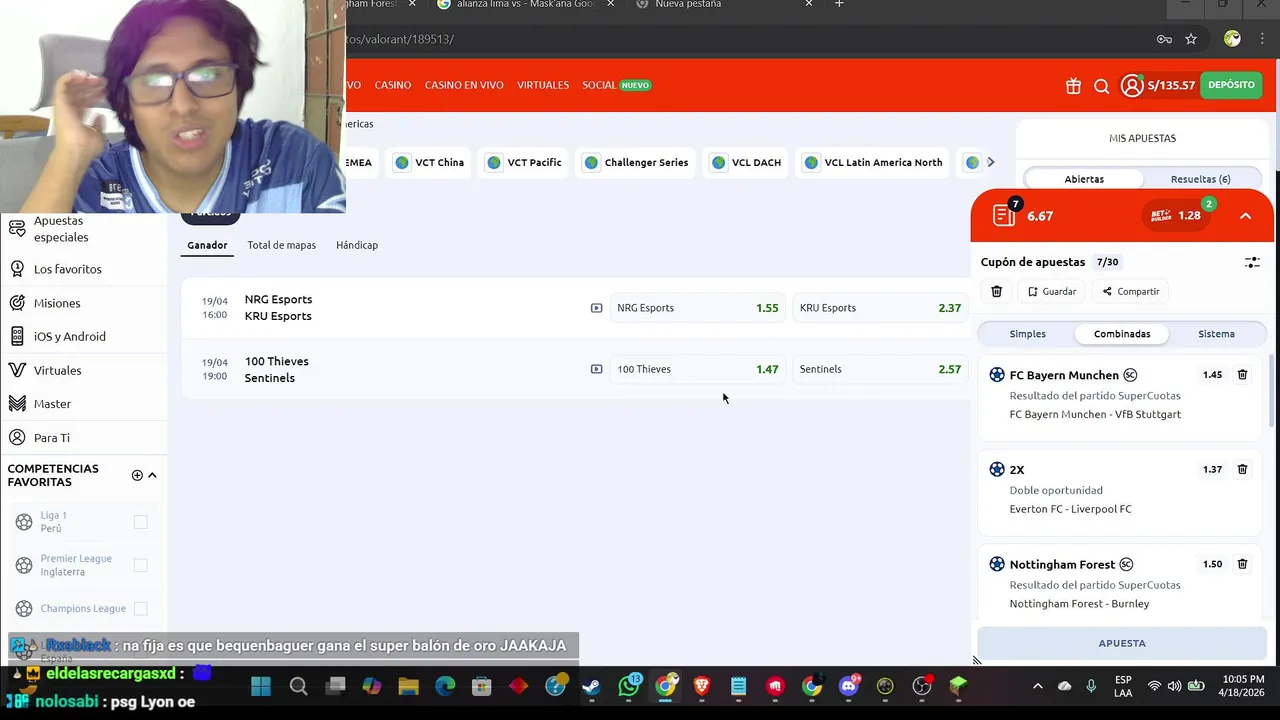The width and height of the screenshot is (1280, 720).
Task: Open the NRG Esports vs KRU Esports match
Action: [x=278, y=308]
